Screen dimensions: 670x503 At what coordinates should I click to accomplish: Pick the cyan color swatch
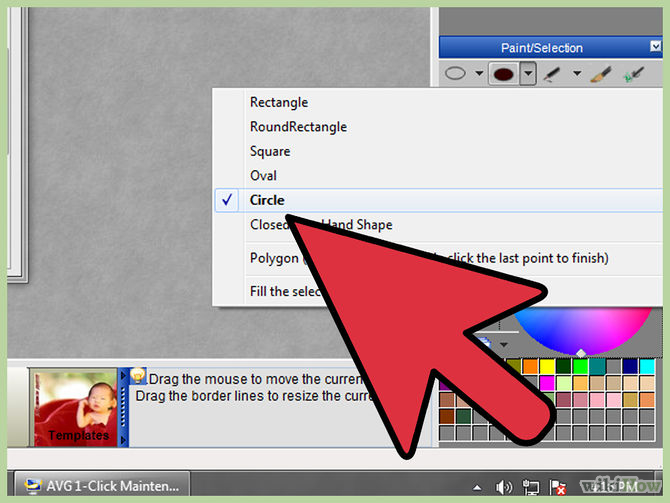[647, 366]
